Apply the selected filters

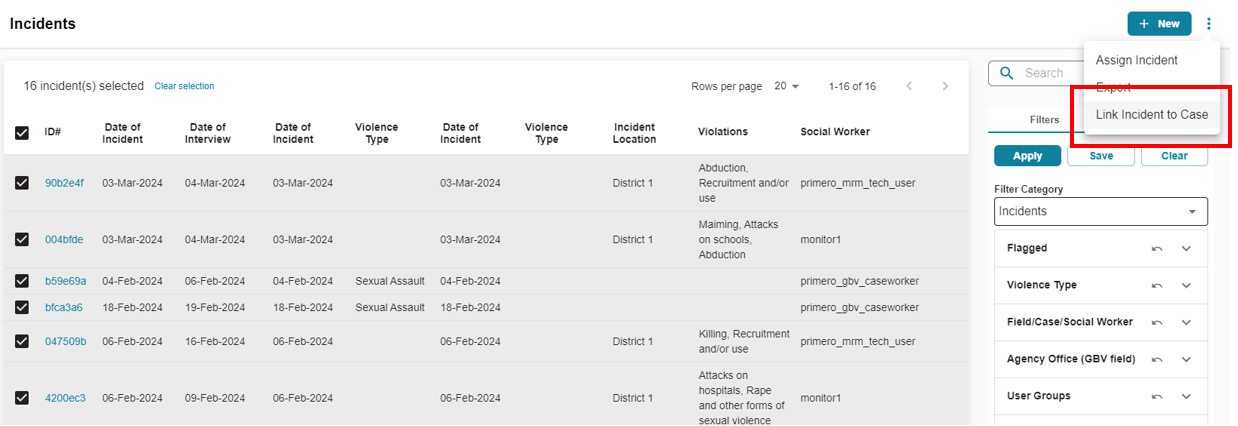(x=1027, y=156)
